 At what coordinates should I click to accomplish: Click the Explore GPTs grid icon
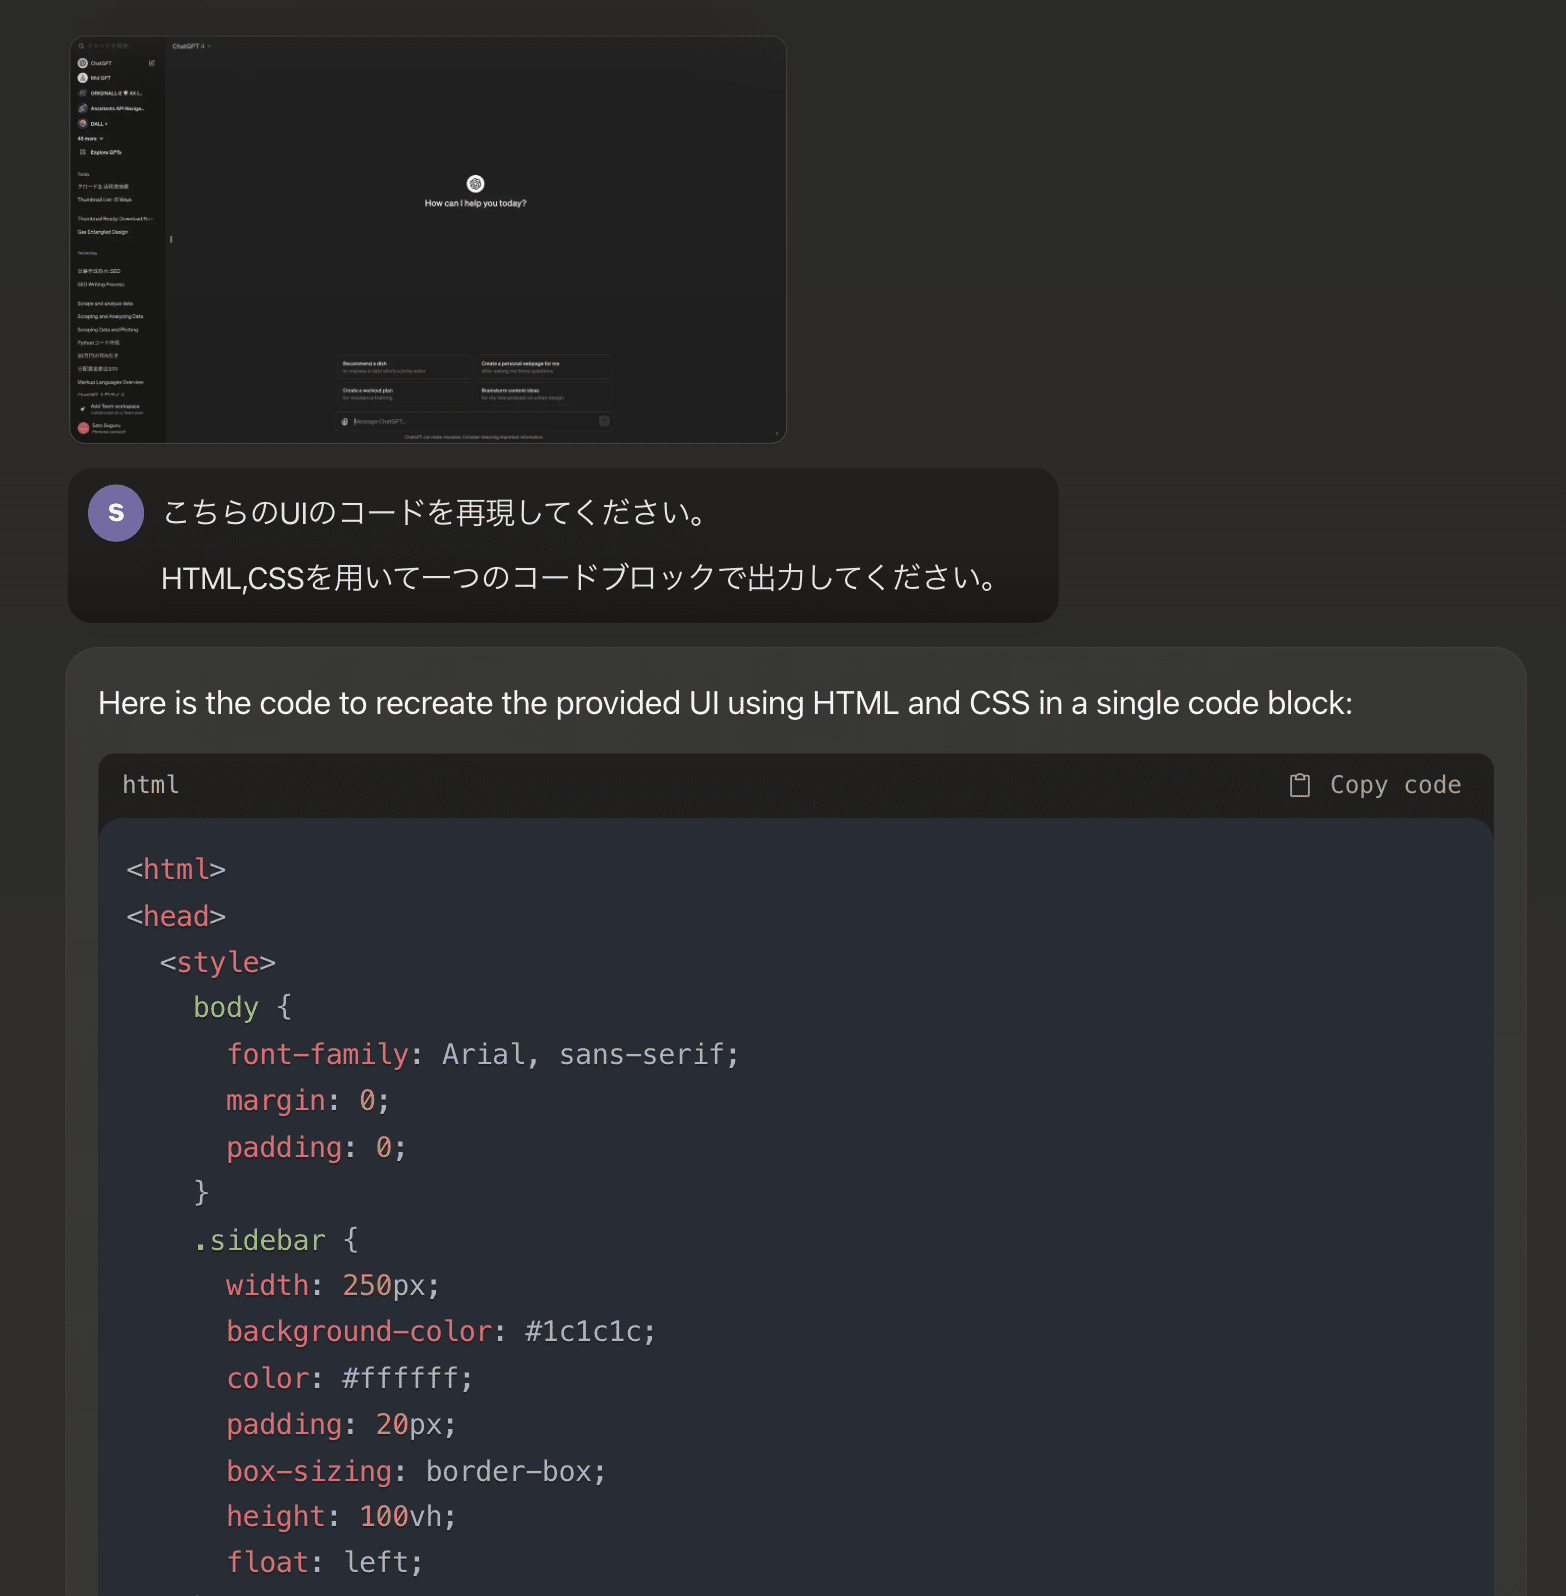point(83,152)
